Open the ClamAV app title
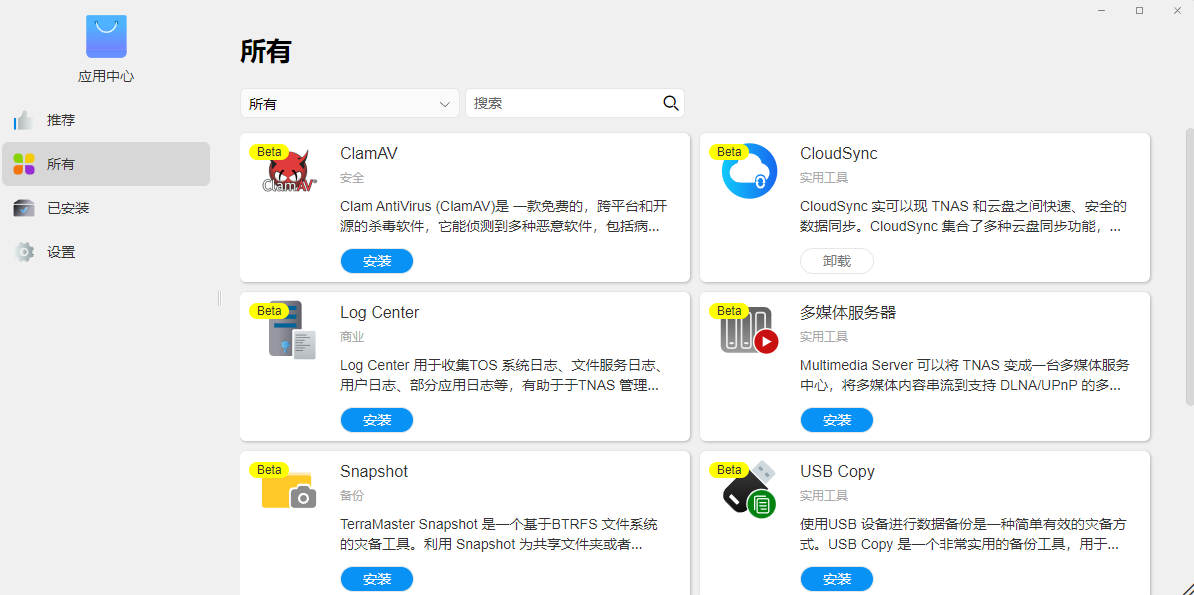The height and width of the screenshot is (595, 1194). coord(369,153)
